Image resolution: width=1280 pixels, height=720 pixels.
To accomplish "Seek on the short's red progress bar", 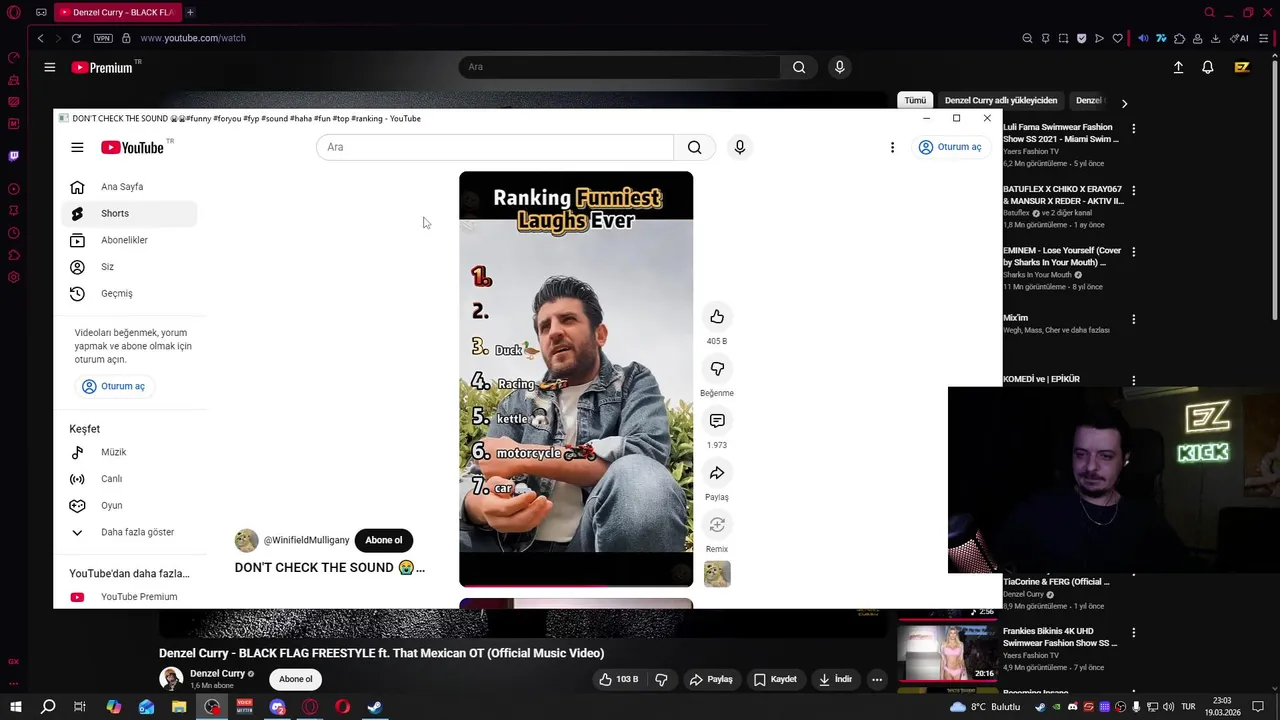I will pyautogui.click(x=576, y=586).
